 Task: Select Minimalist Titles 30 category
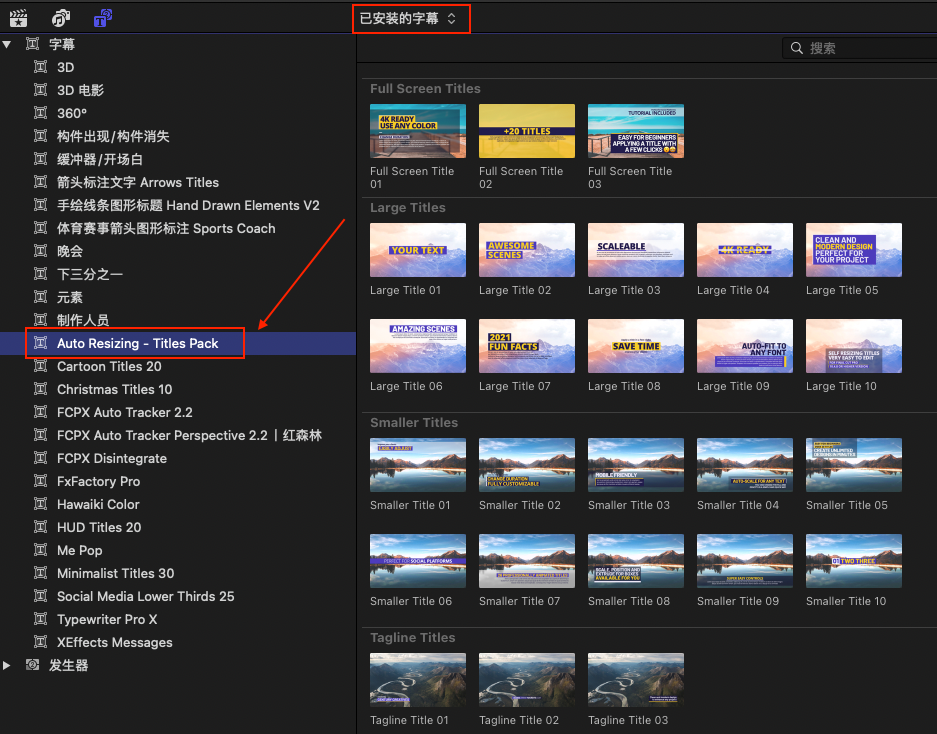(x=115, y=573)
